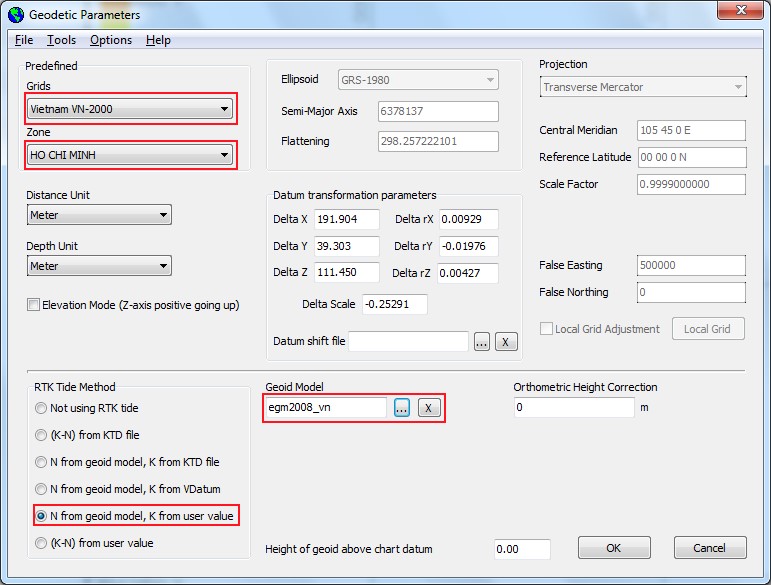The height and width of the screenshot is (585, 771).
Task: Click the Delta Scale field
Action: pos(395,304)
